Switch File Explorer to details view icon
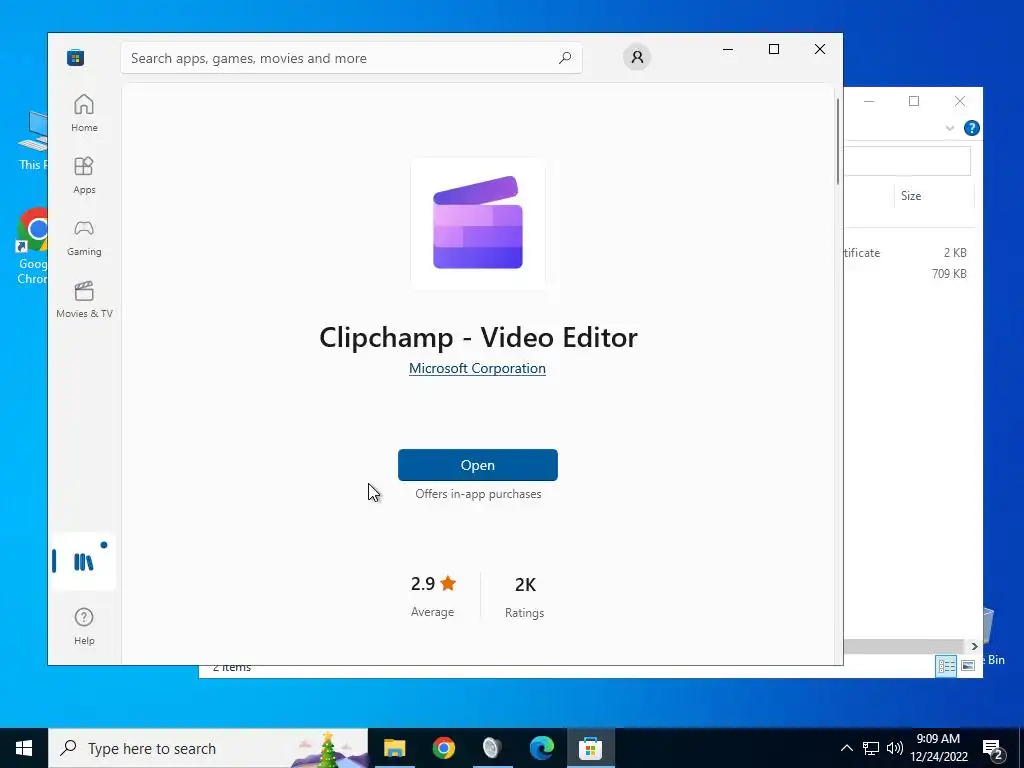The height and width of the screenshot is (768, 1024). pos(946,665)
